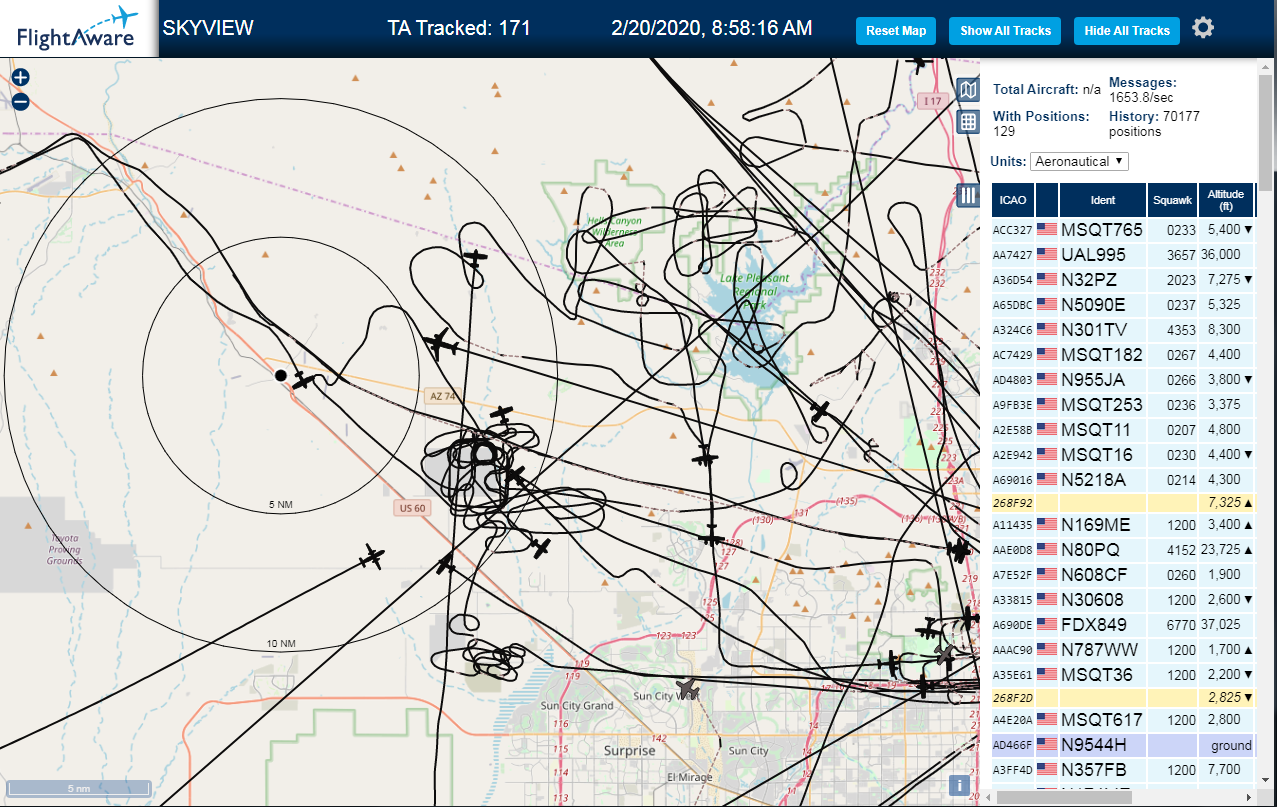Select the 268F2D unidentified aircraft row
This screenshot has width=1277, height=807.
(x=1123, y=697)
